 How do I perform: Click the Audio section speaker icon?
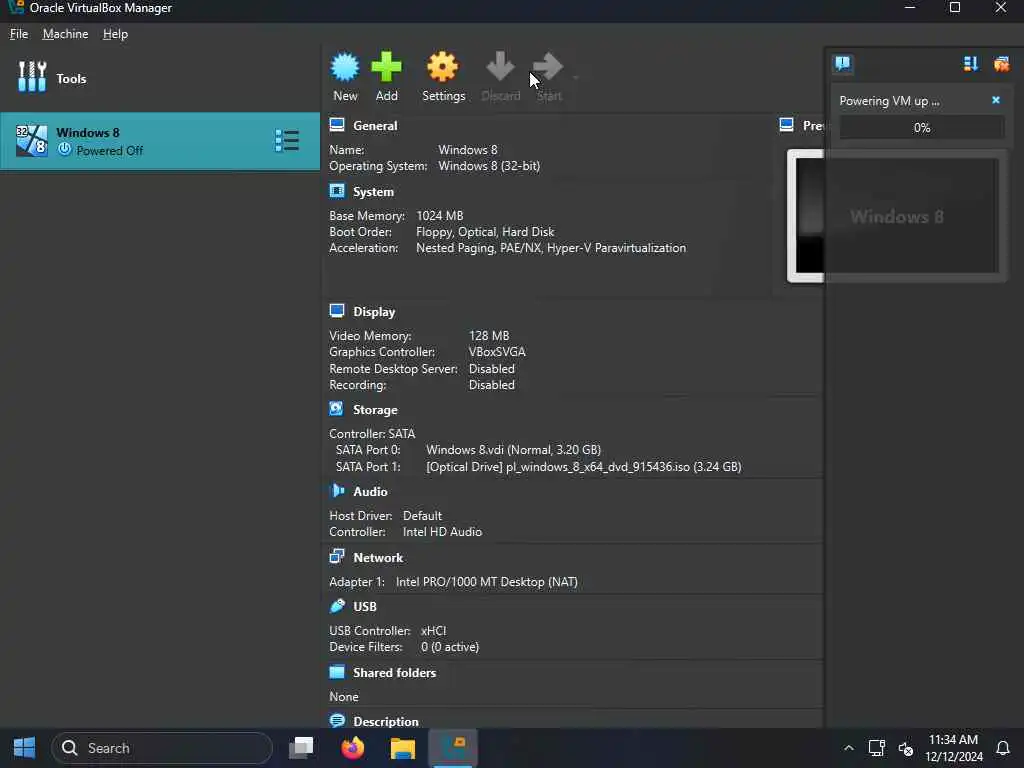pos(337,490)
